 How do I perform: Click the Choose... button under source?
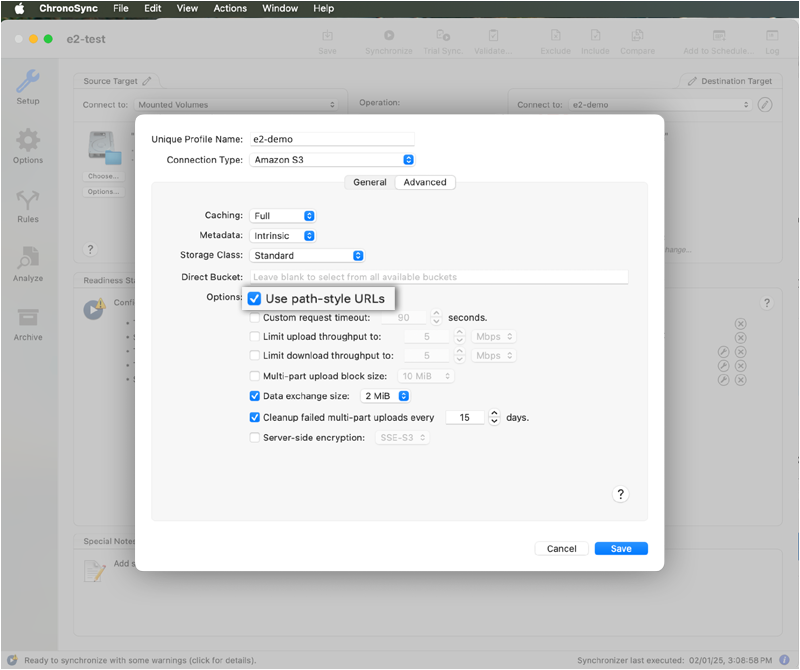tap(103, 176)
